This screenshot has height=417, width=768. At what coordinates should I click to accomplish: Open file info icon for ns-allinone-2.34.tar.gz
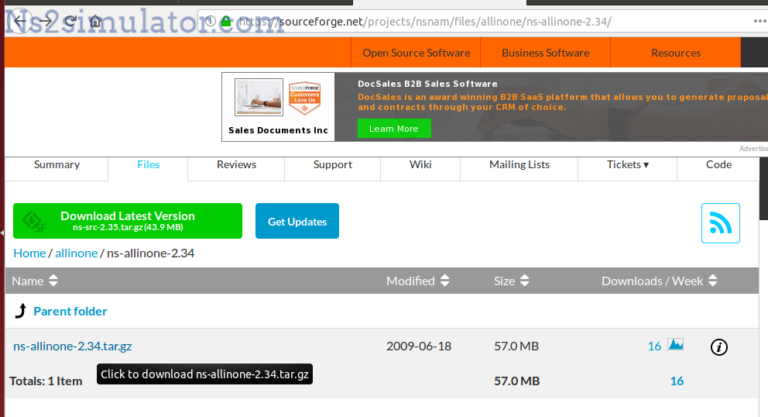point(718,347)
